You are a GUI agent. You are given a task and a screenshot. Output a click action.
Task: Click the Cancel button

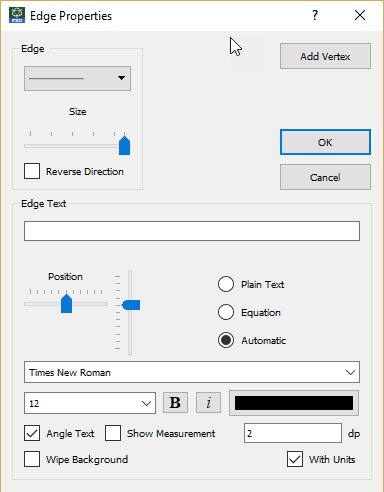(x=325, y=177)
